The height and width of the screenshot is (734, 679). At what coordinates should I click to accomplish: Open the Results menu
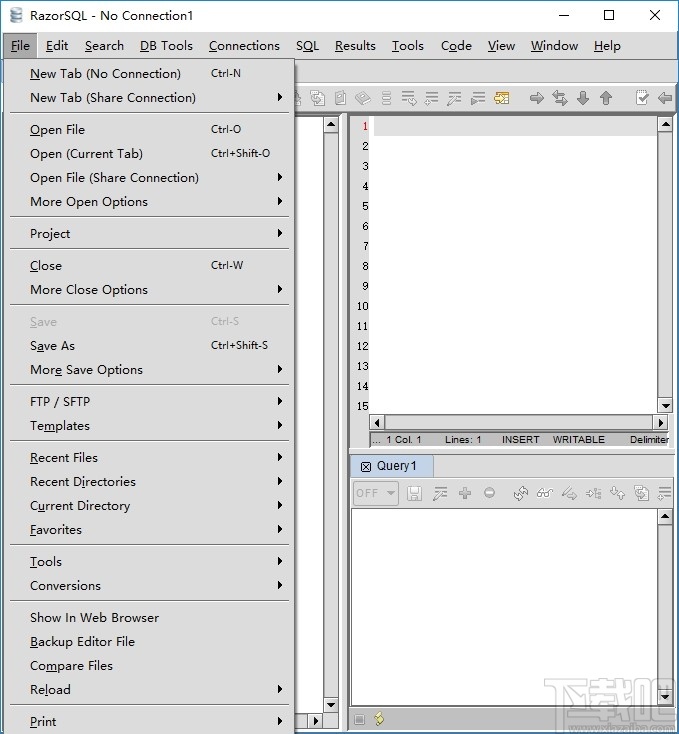coord(355,46)
